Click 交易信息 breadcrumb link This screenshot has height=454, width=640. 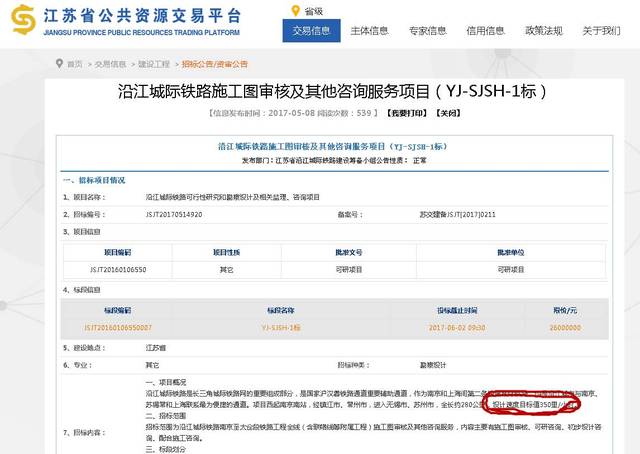coord(111,64)
